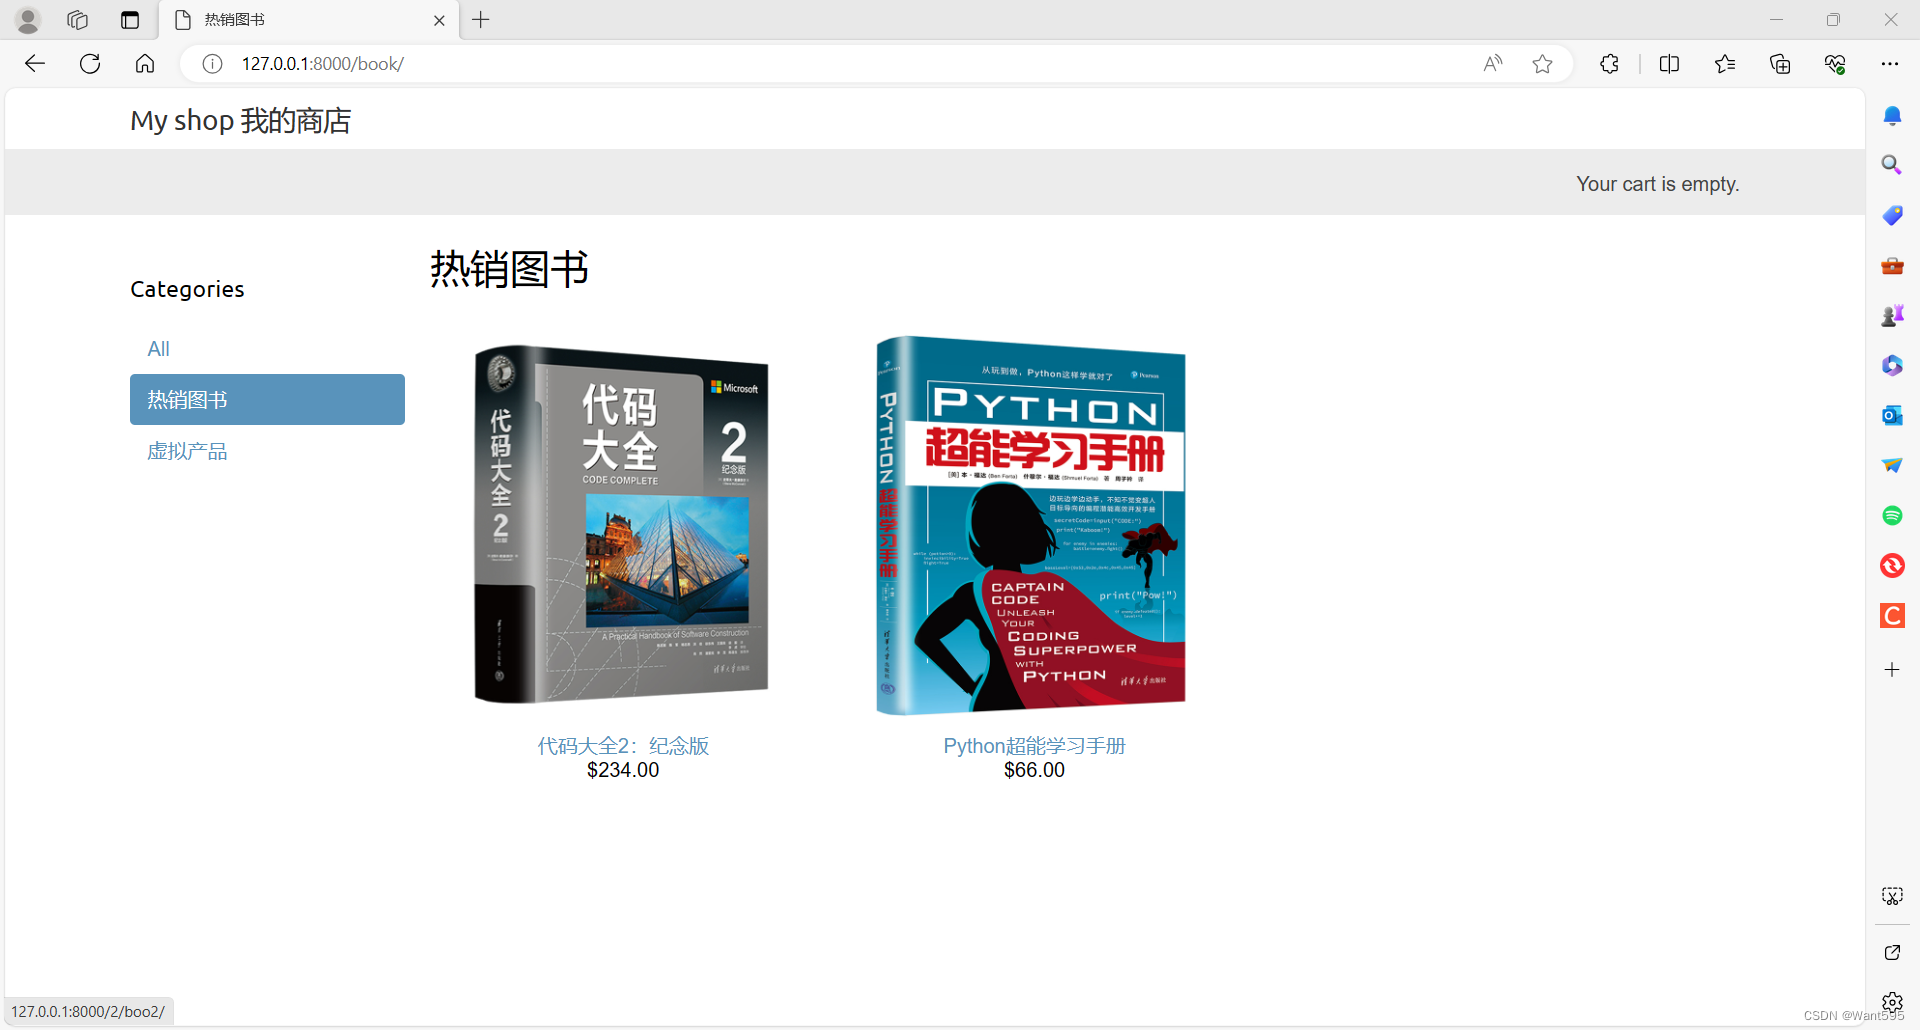Open a new tab
1920x1030 pixels.
(x=481, y=20)
